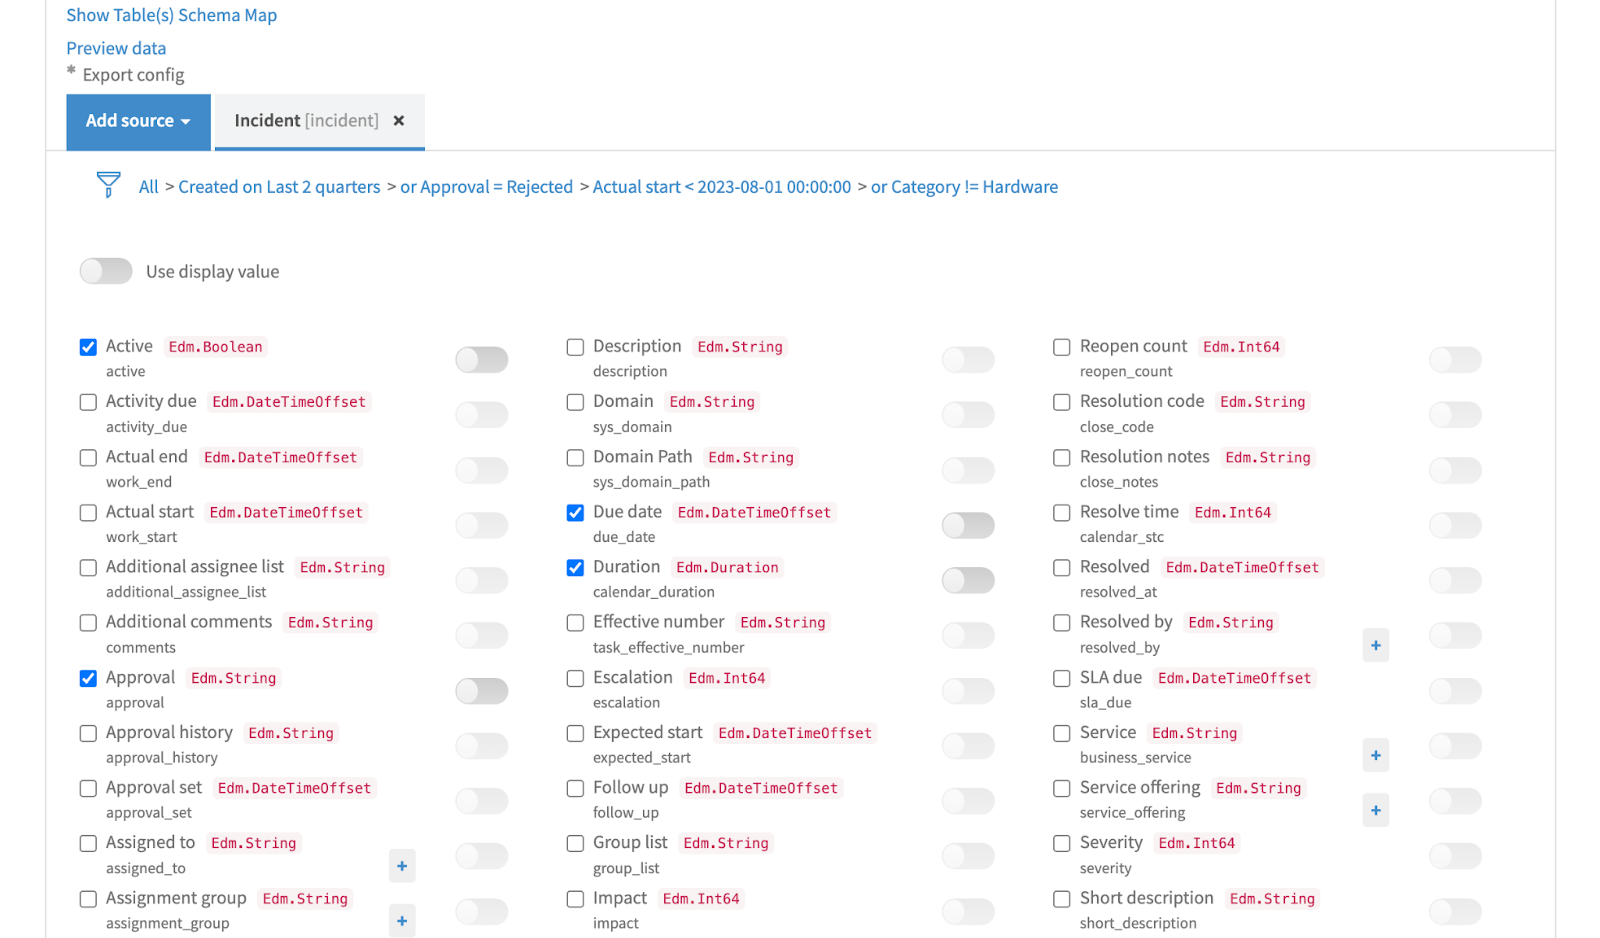Uncheck the Active field checkbox
Viewport: 1600px width, 938px height.
pyautogui.click(x=88, y=347)
